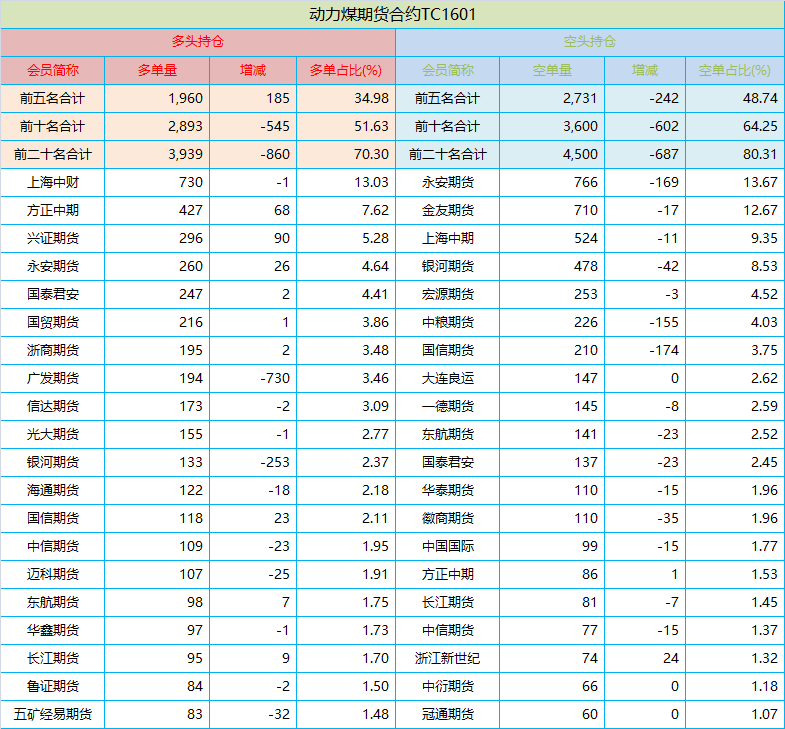
Task: Select the 徽商期货 cell
Action: tap(448, 518)
